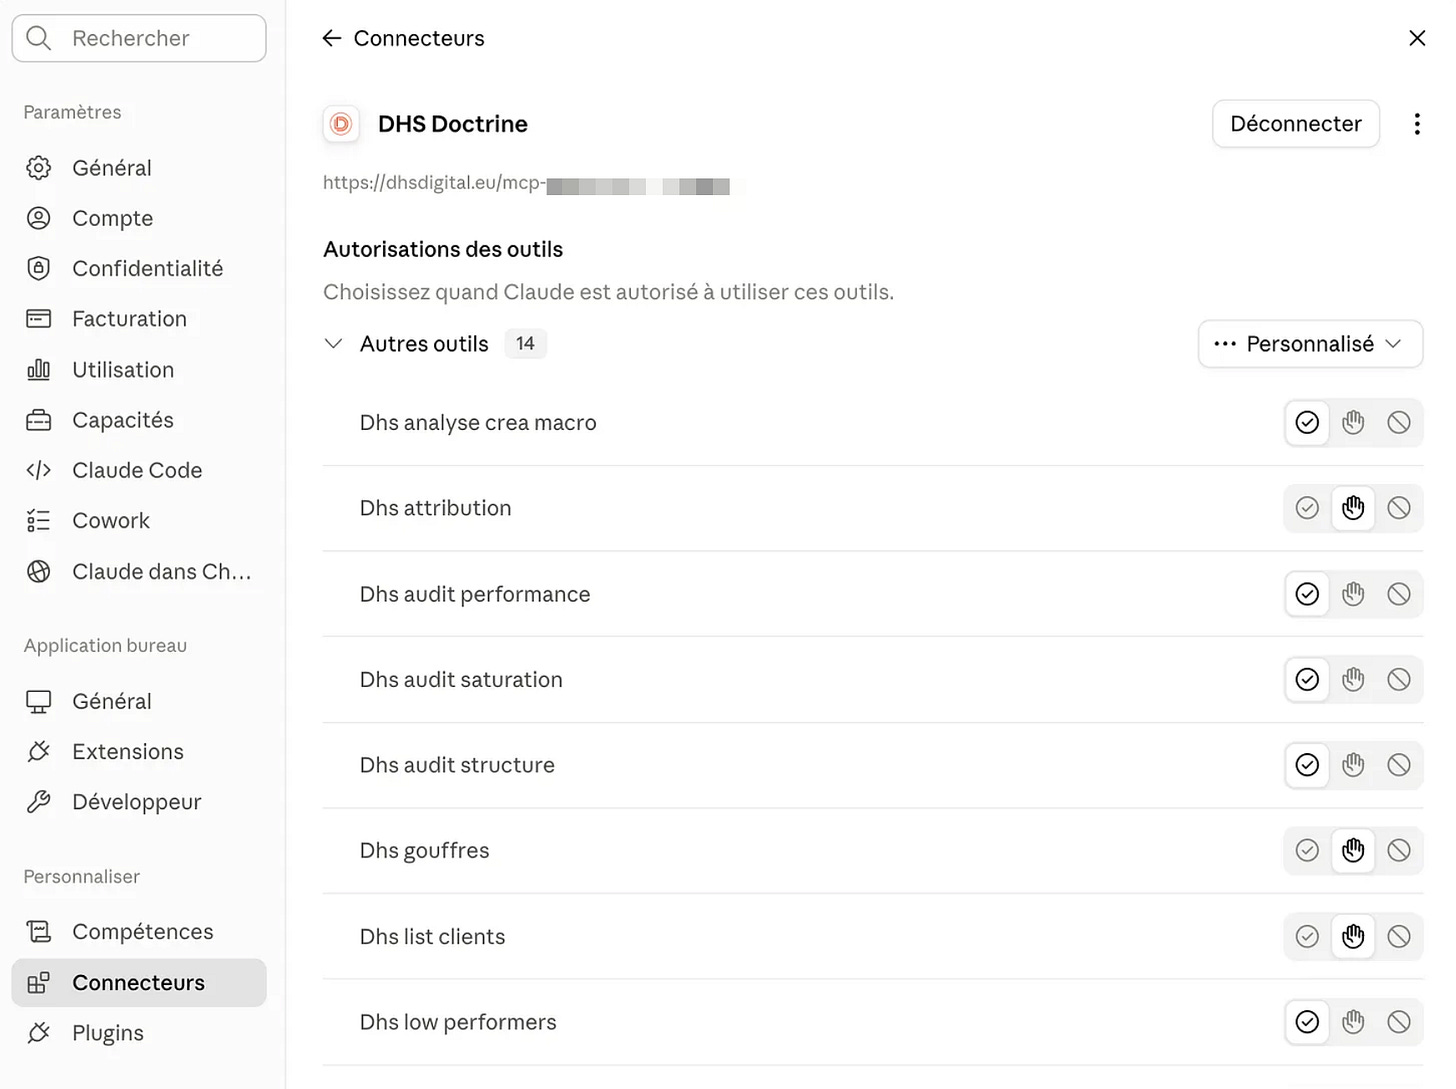This screenshot has height=1089, width=1456.
Task: Open Général under Paramètres
Action: click(139, 168)
